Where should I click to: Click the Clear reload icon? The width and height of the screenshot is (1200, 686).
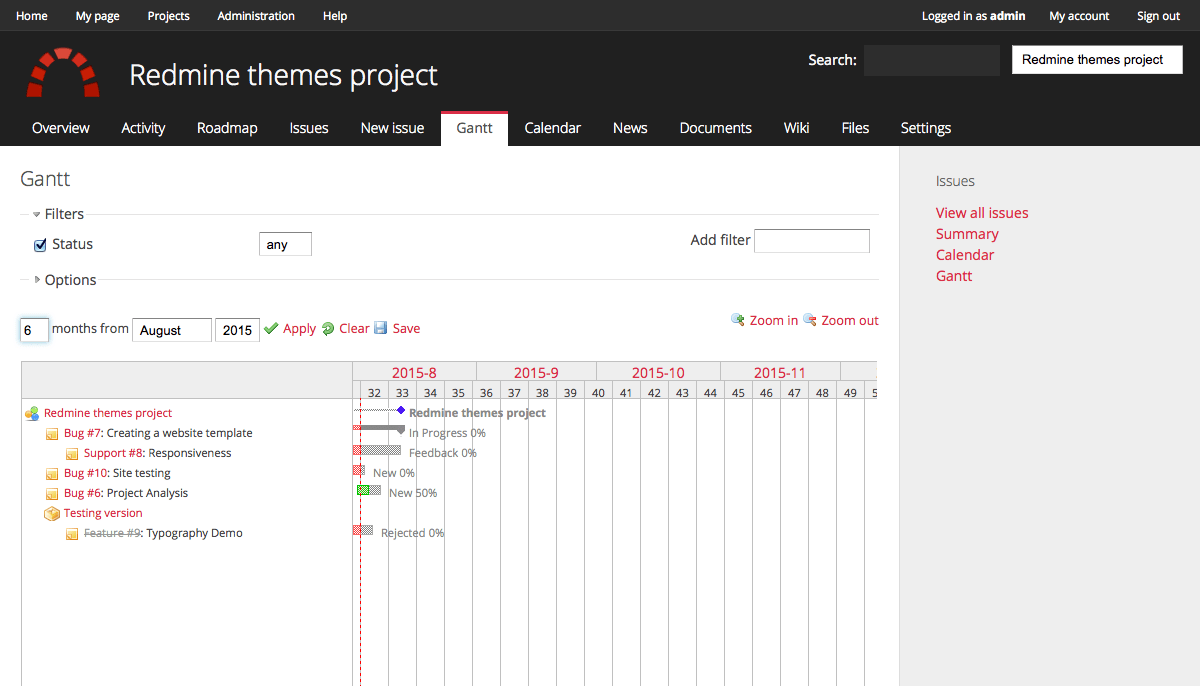pyautogui.click(x=328, y=328)
